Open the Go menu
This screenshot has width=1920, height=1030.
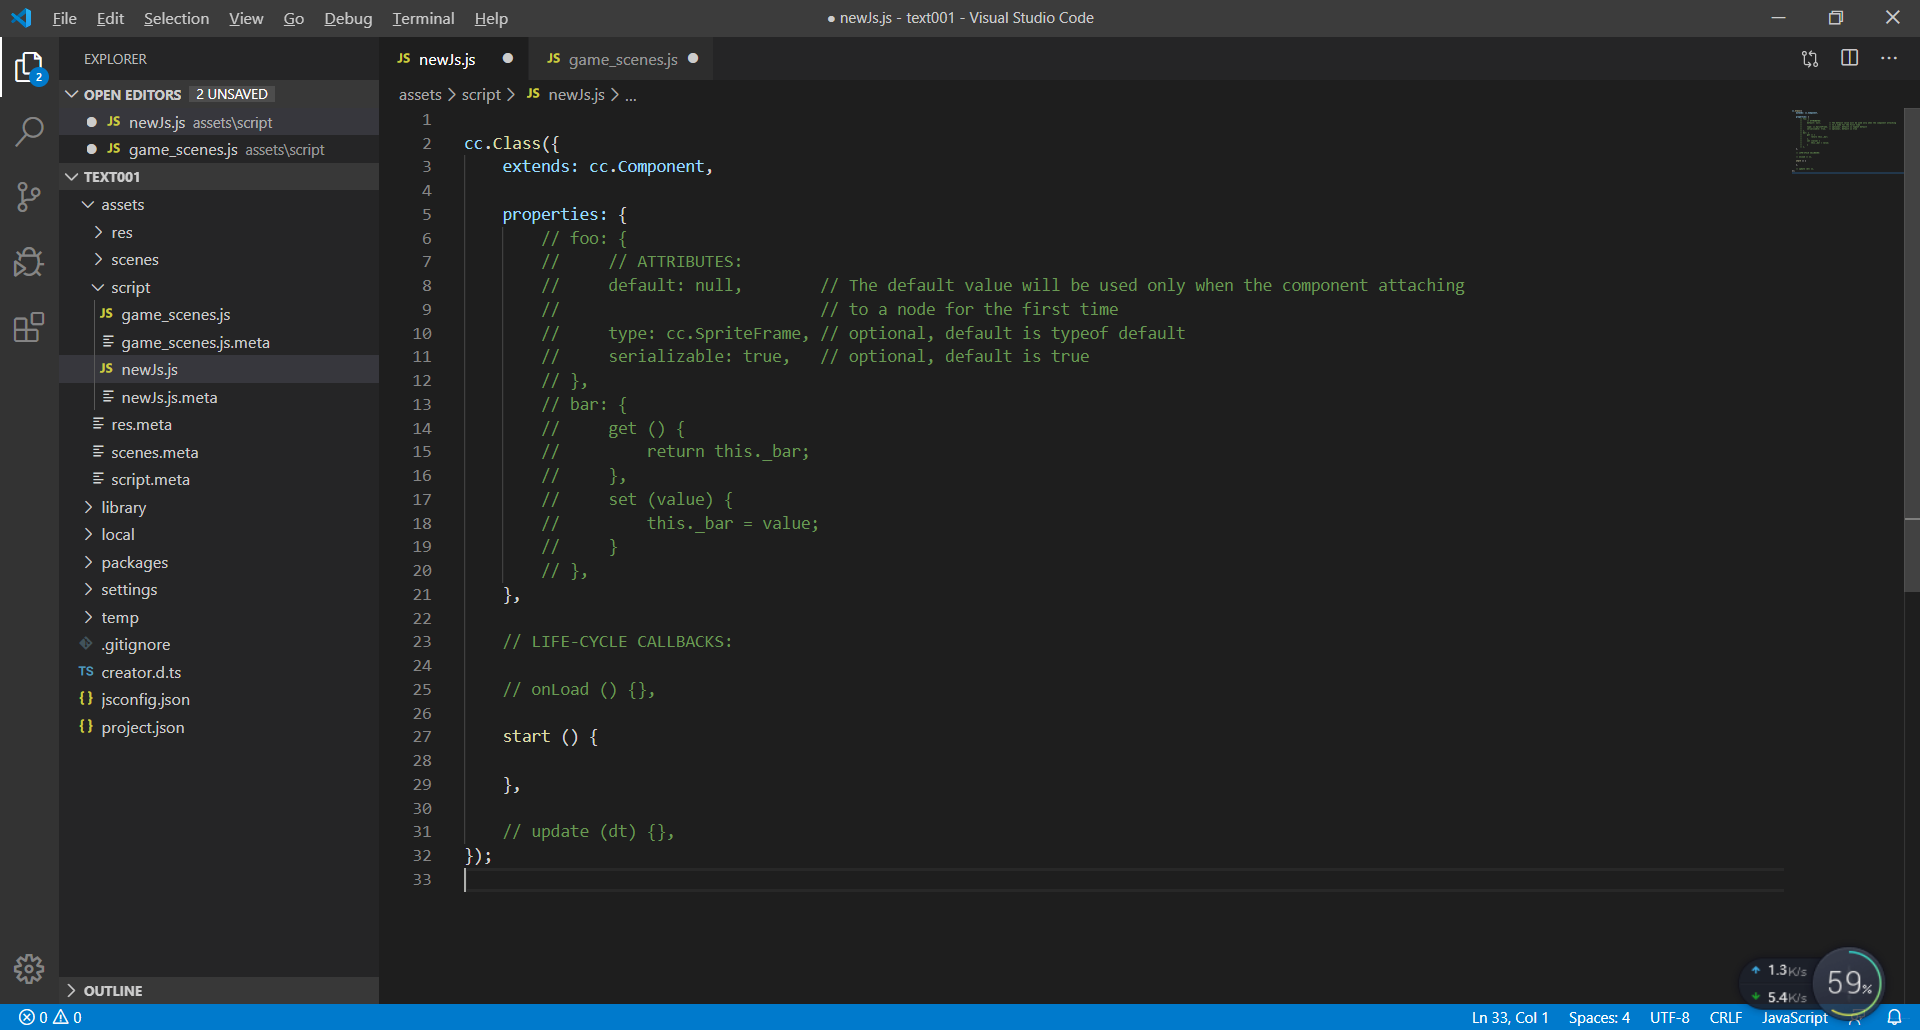(293, 18)
